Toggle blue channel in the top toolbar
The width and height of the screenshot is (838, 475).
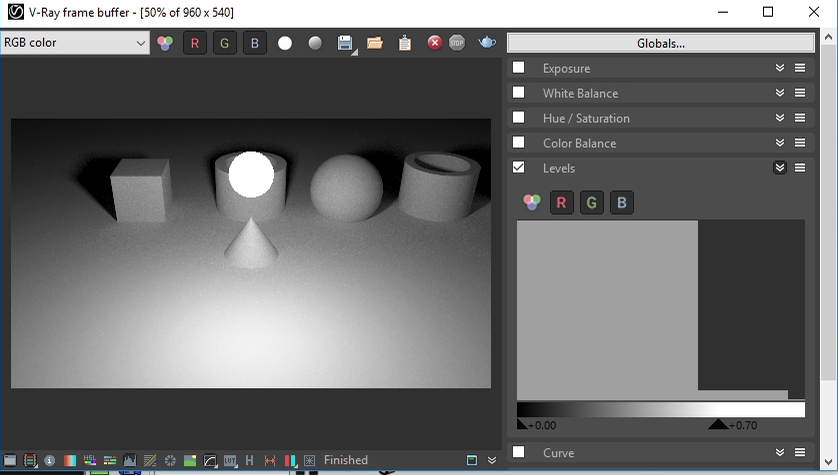(255, 43)
